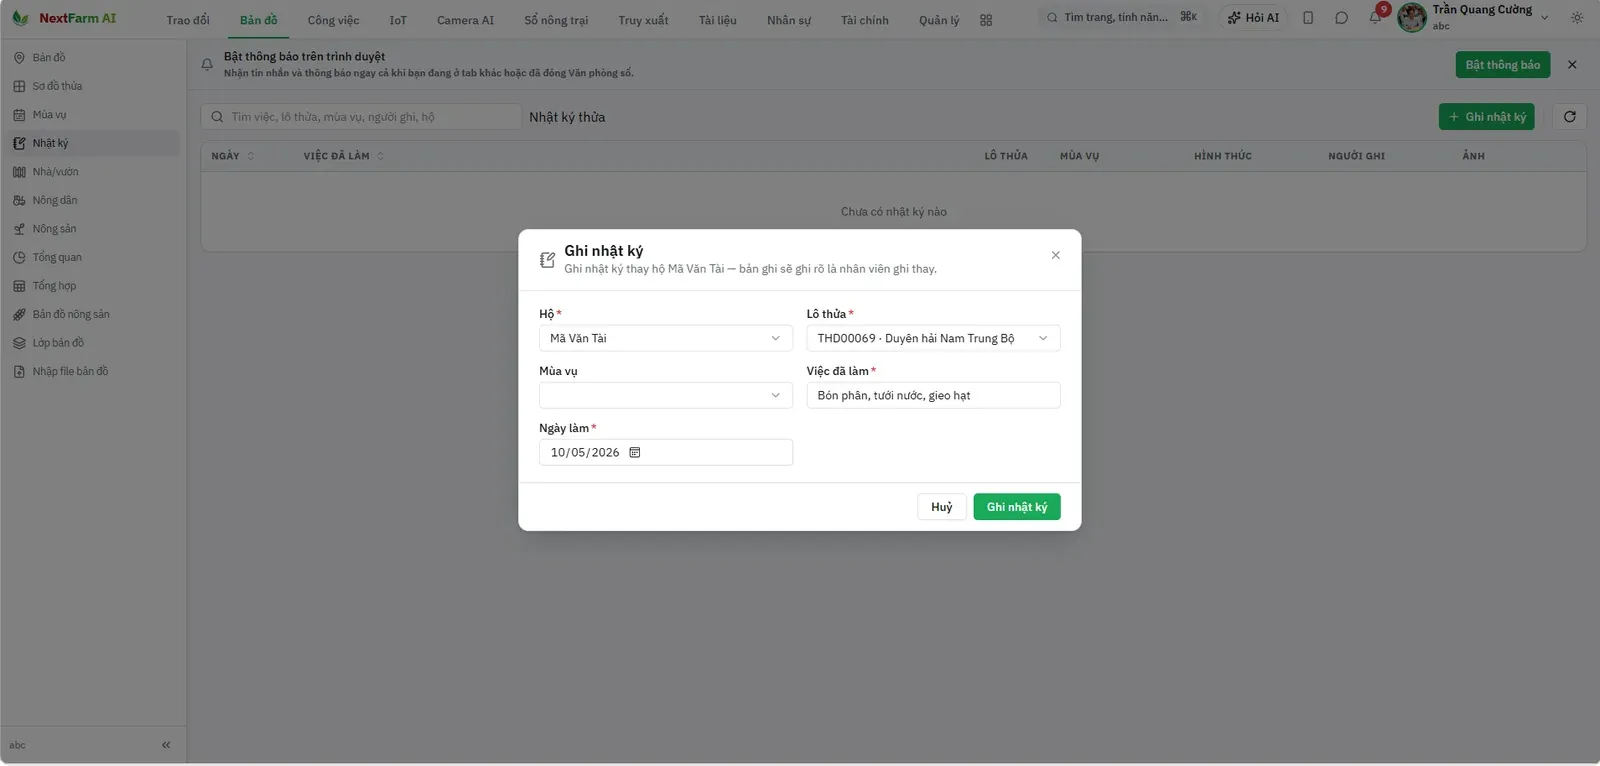
Task: Cancel with the Huỷ button
Action: [x=942, y=507]
